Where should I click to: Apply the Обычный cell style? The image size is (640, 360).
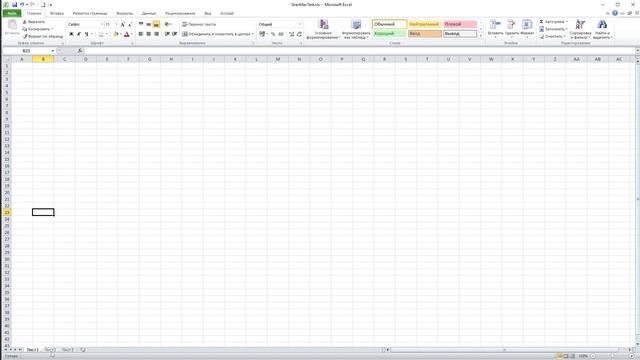point(389,24)
